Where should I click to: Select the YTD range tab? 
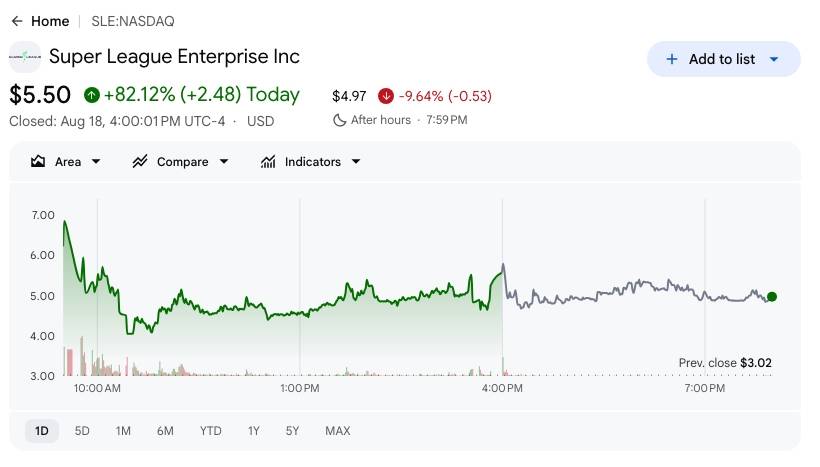pyautogui.click(x=210, y=431)
